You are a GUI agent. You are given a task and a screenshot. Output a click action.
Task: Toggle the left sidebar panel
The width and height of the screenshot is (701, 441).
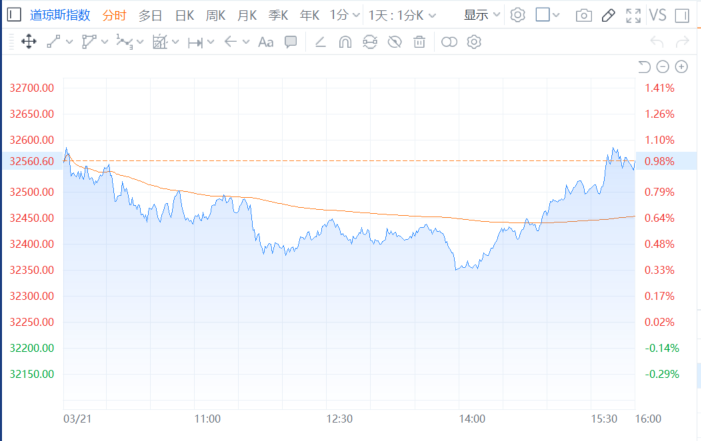point(13,15)
